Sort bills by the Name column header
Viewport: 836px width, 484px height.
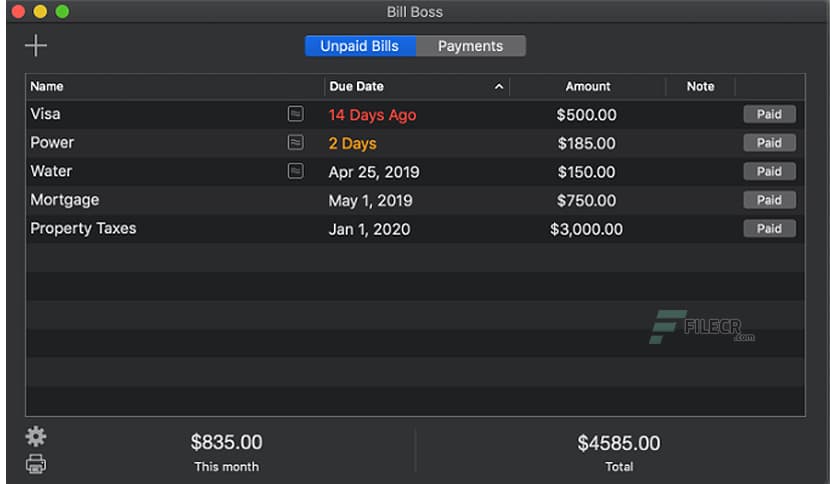pos(47,87)
